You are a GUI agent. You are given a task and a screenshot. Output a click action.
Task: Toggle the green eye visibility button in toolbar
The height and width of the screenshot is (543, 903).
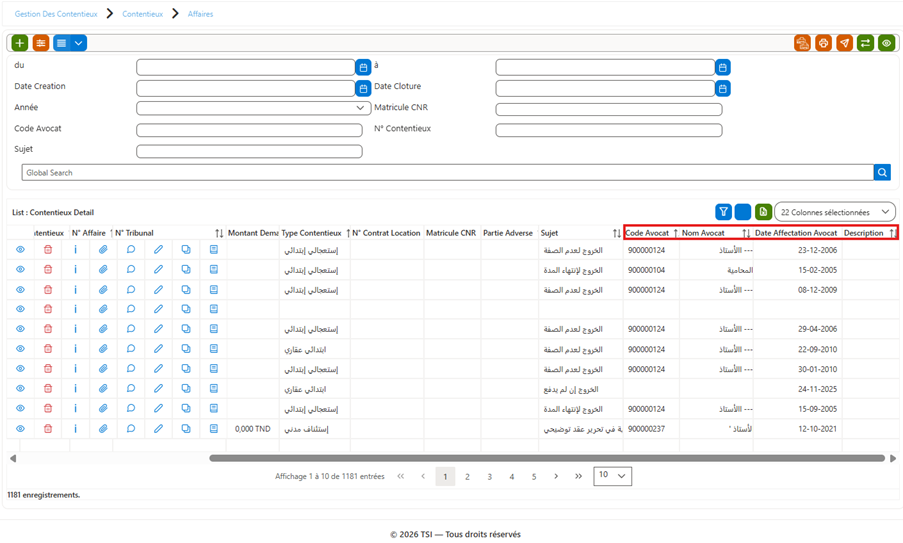pos(886,43)
